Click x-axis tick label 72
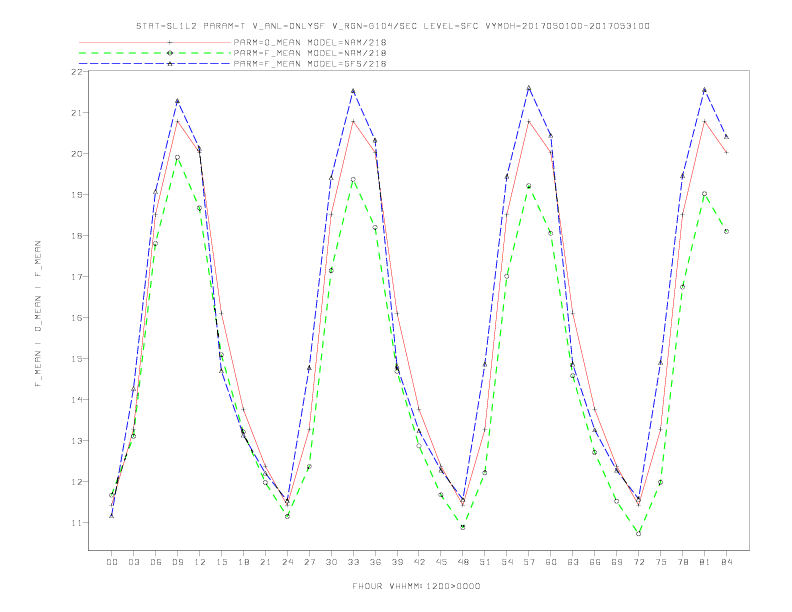 click(639, 562)
